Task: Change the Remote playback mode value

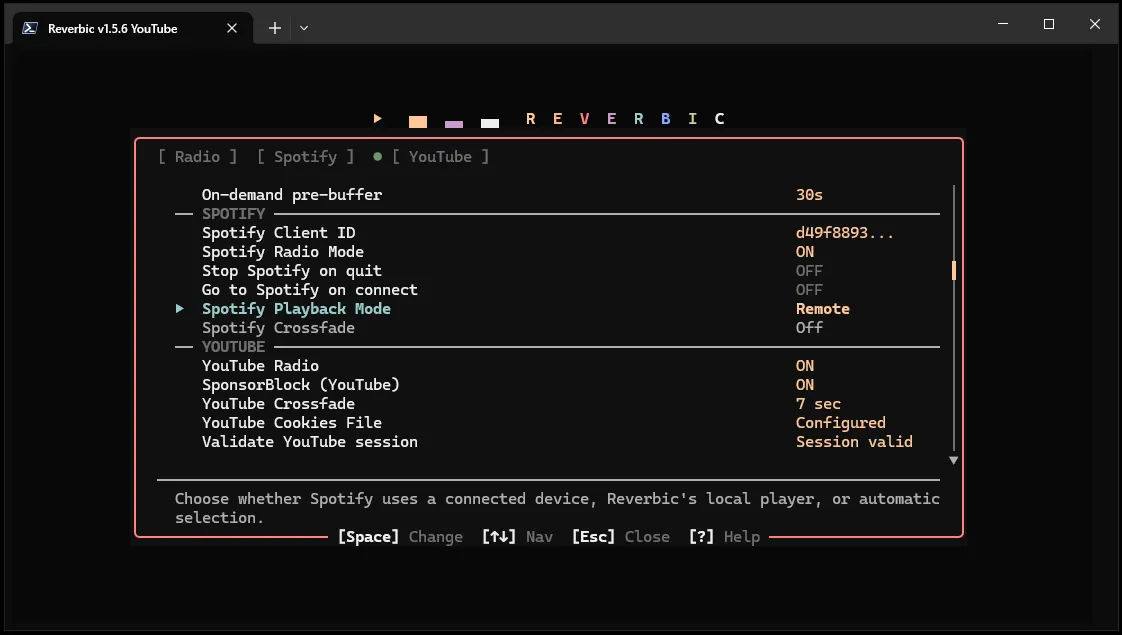Action: click(x=823, y=309)
